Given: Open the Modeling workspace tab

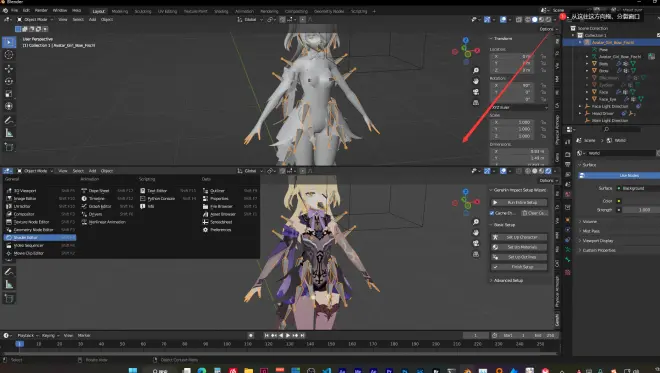Looking at the screenshot, I should point(120,11).
